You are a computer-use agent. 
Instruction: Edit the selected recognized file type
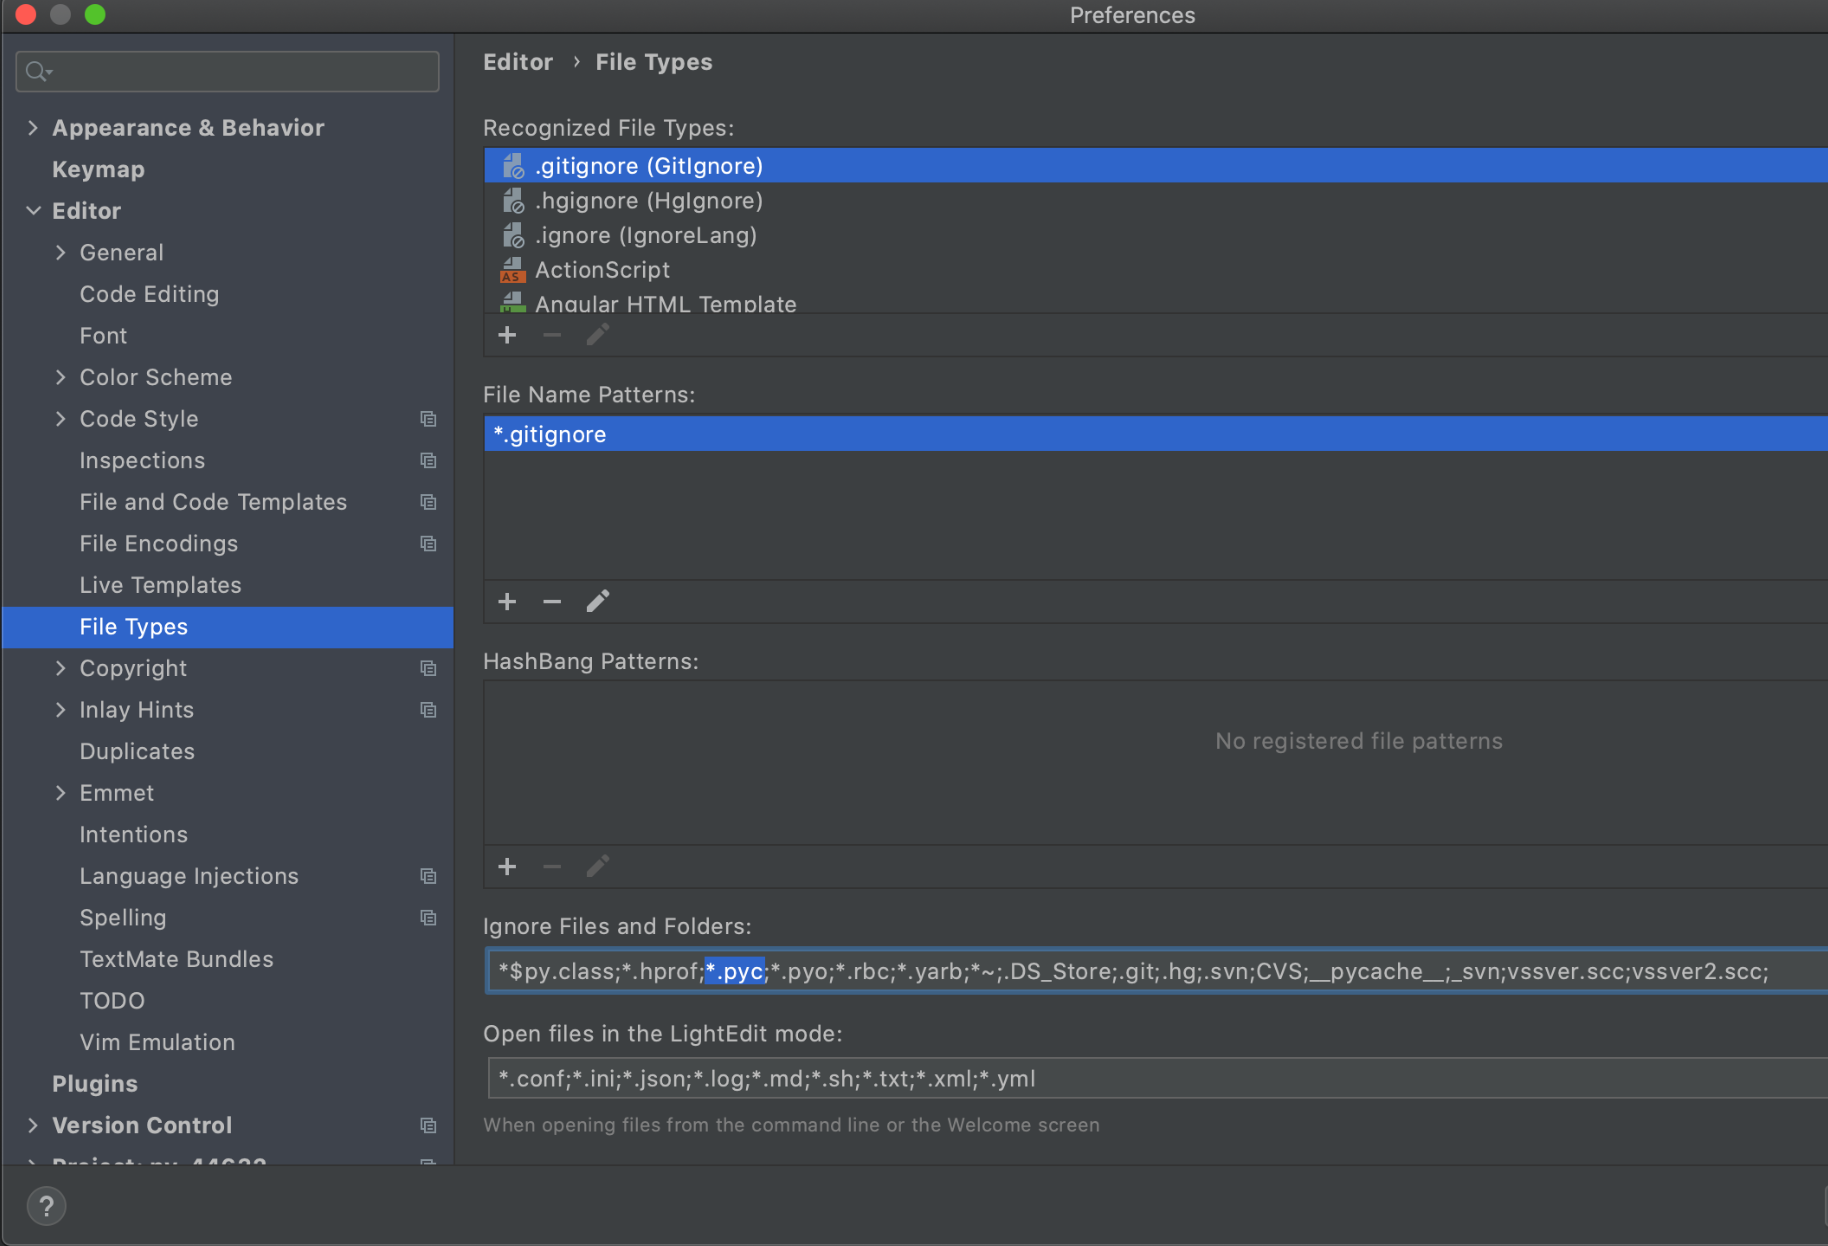coord(597,335)
